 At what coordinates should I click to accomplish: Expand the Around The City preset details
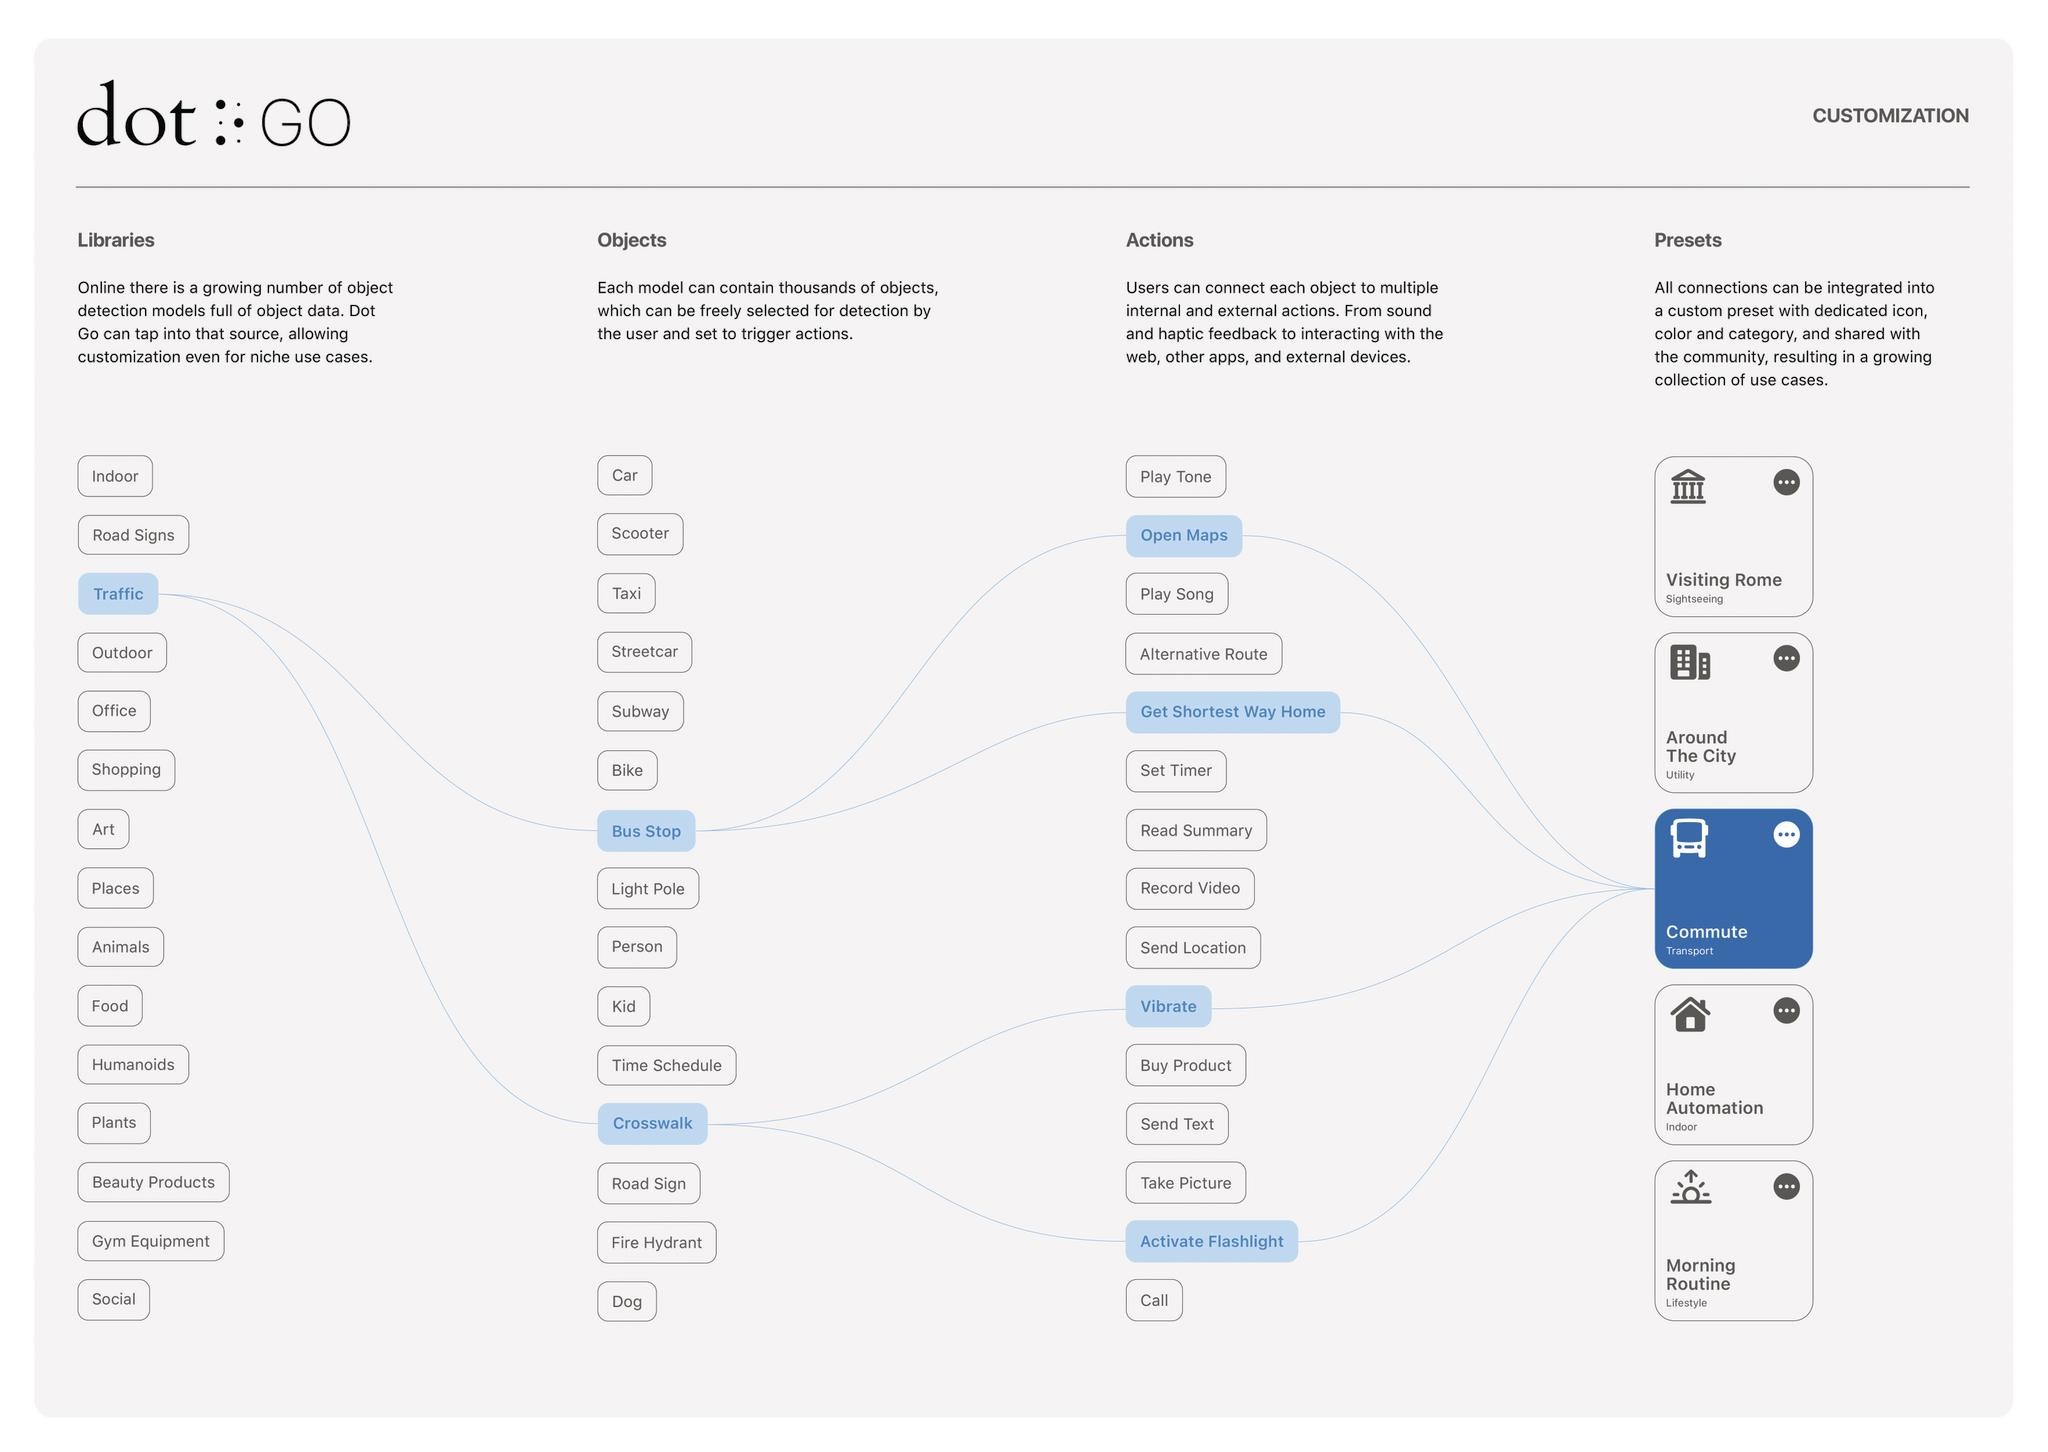click(x=1786, y=658)
